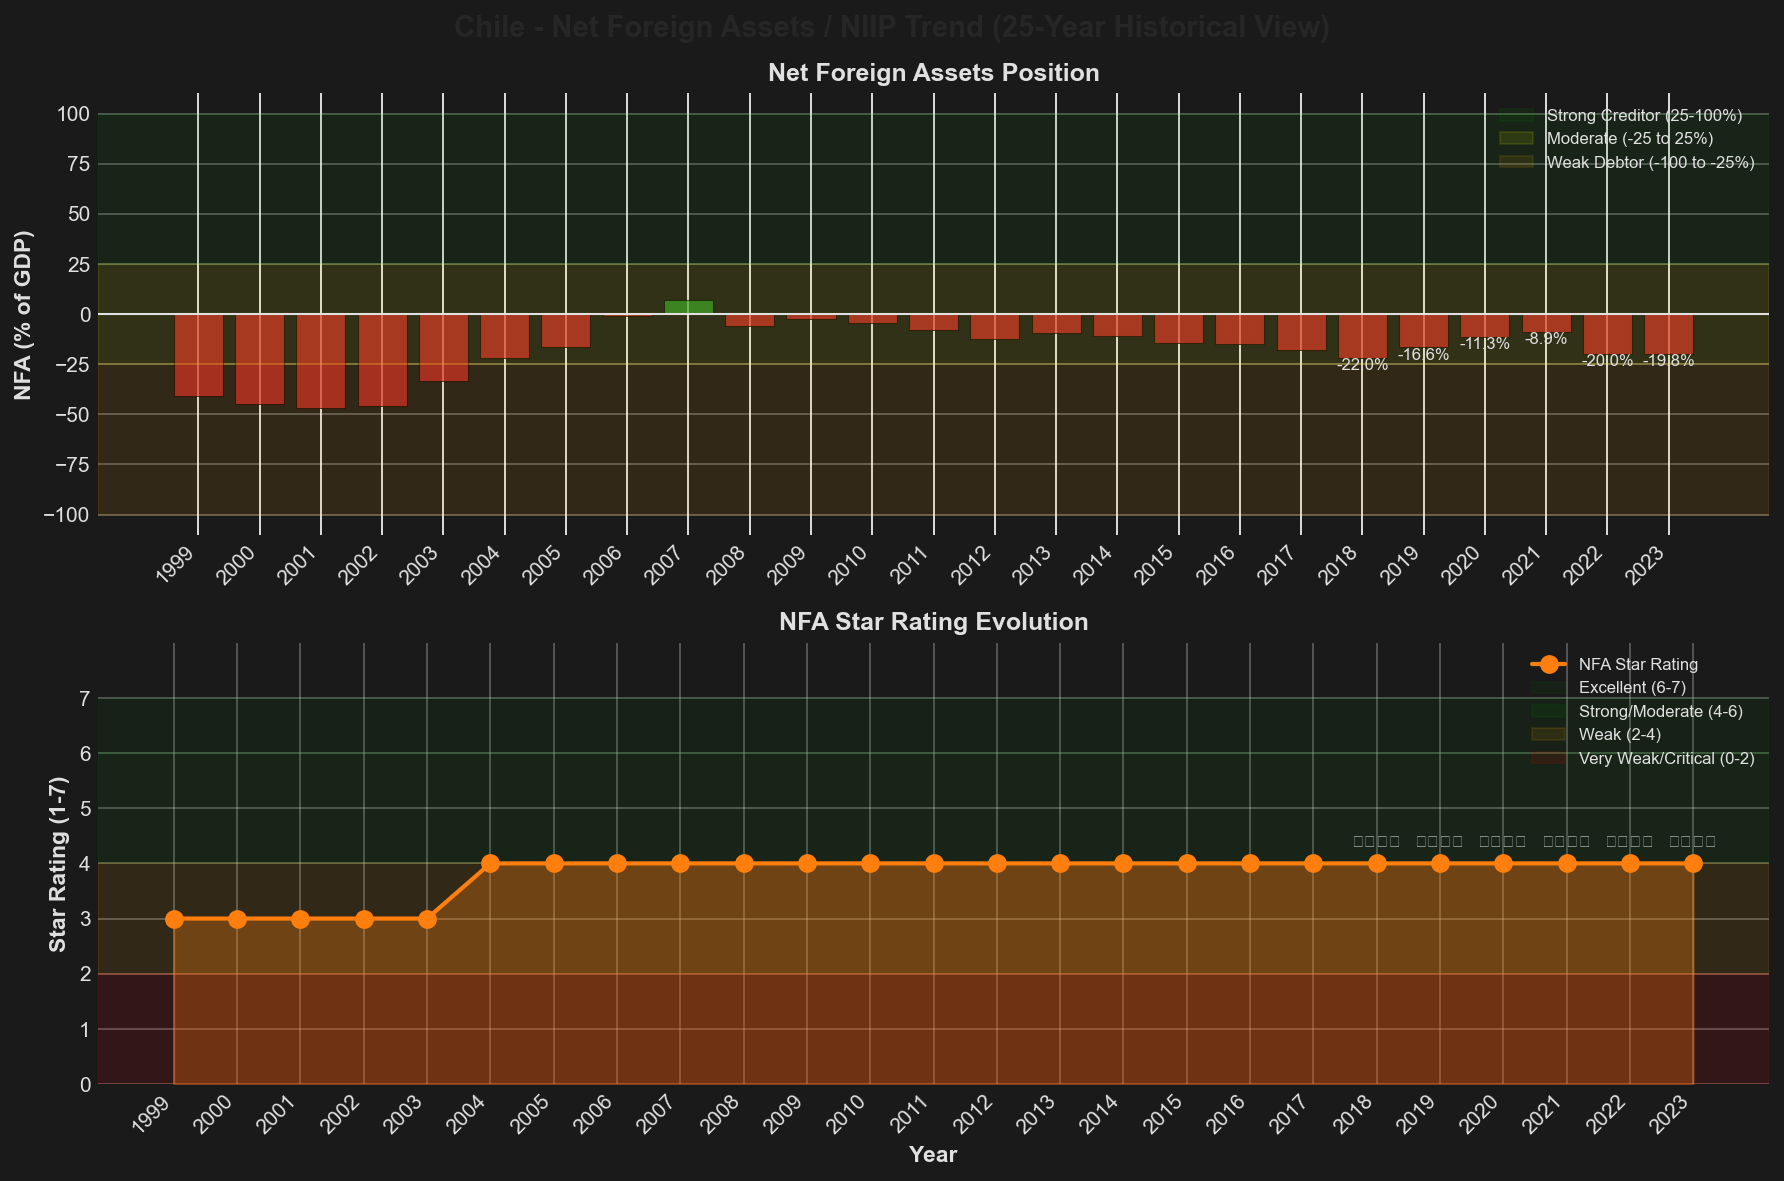Click the Strong Creditor green legend swatch
1784x1181 pixels.
[1516, 115]
